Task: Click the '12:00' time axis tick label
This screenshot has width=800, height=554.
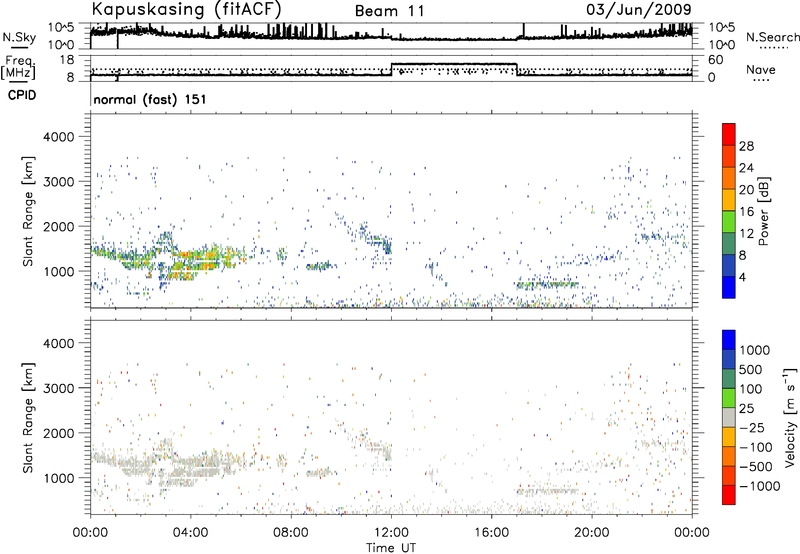Action: click(391, 533)
